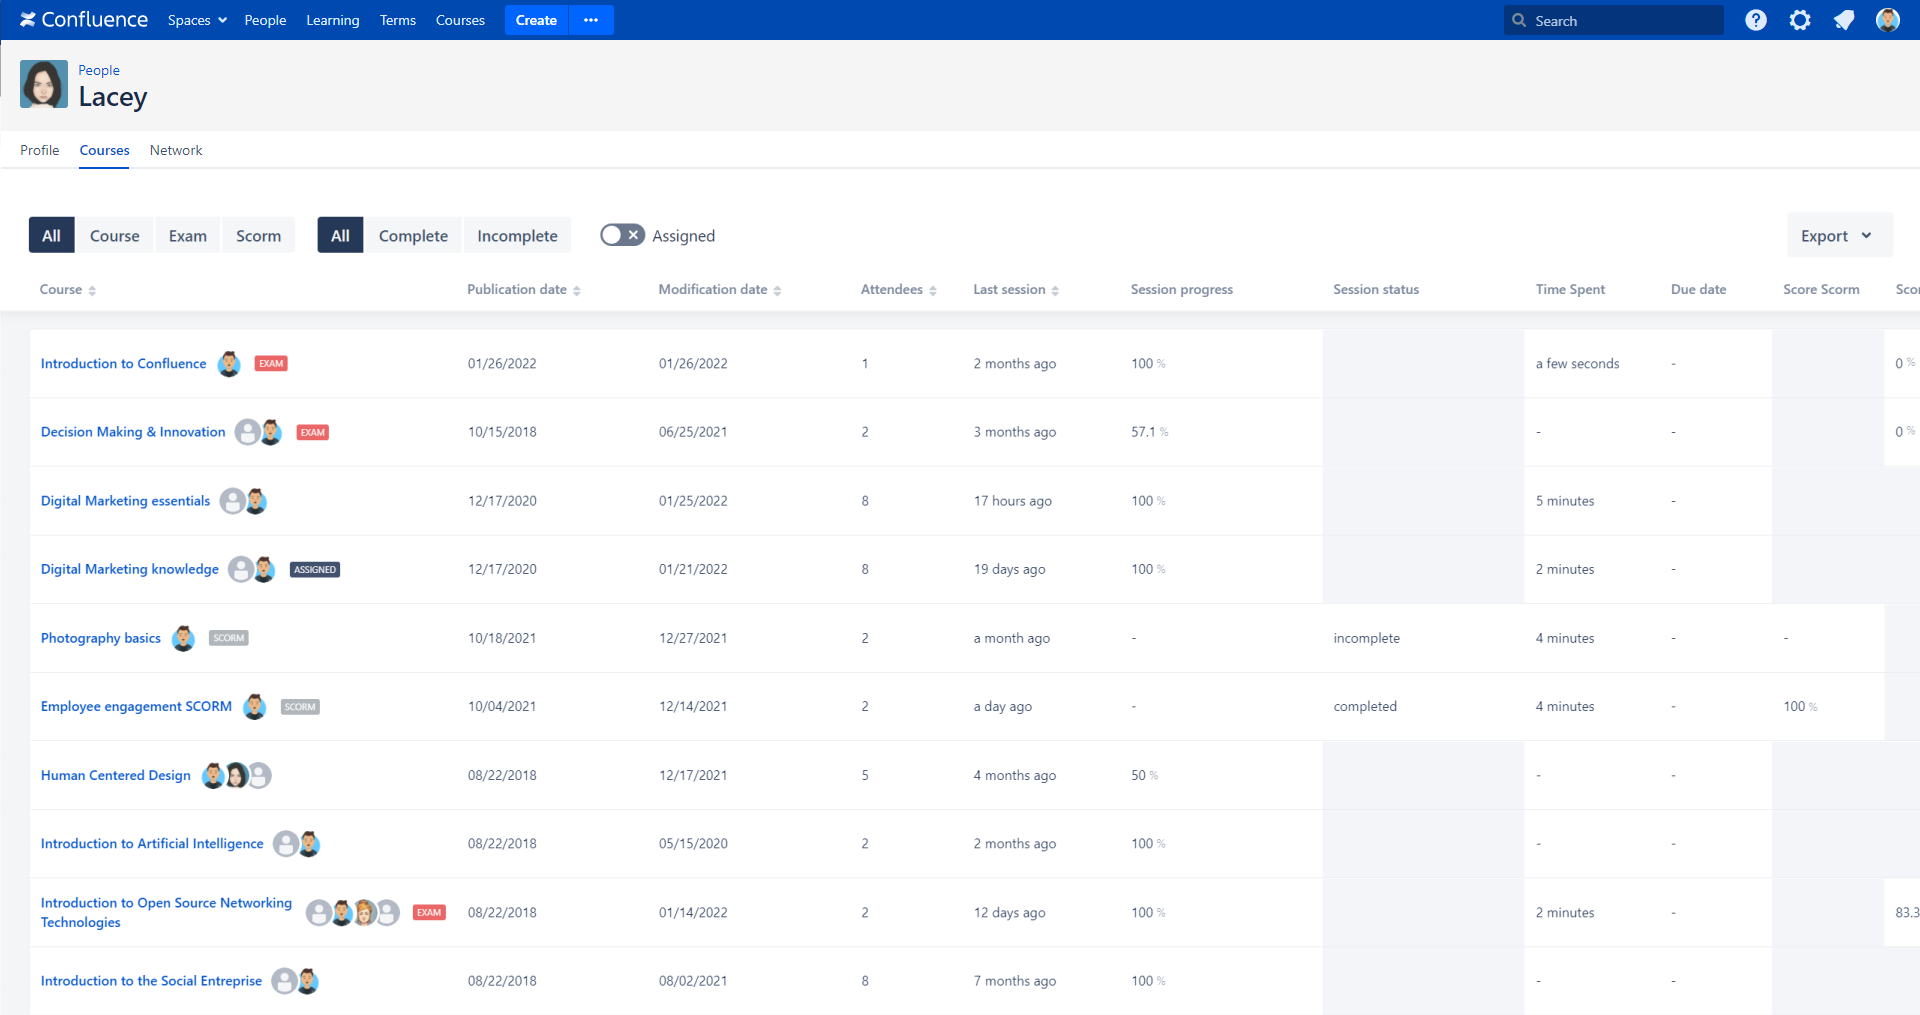Screen dimensions: 1920x1015
Task: Open the Decision Making & Innovation course
Action: (x=133, y=432)
